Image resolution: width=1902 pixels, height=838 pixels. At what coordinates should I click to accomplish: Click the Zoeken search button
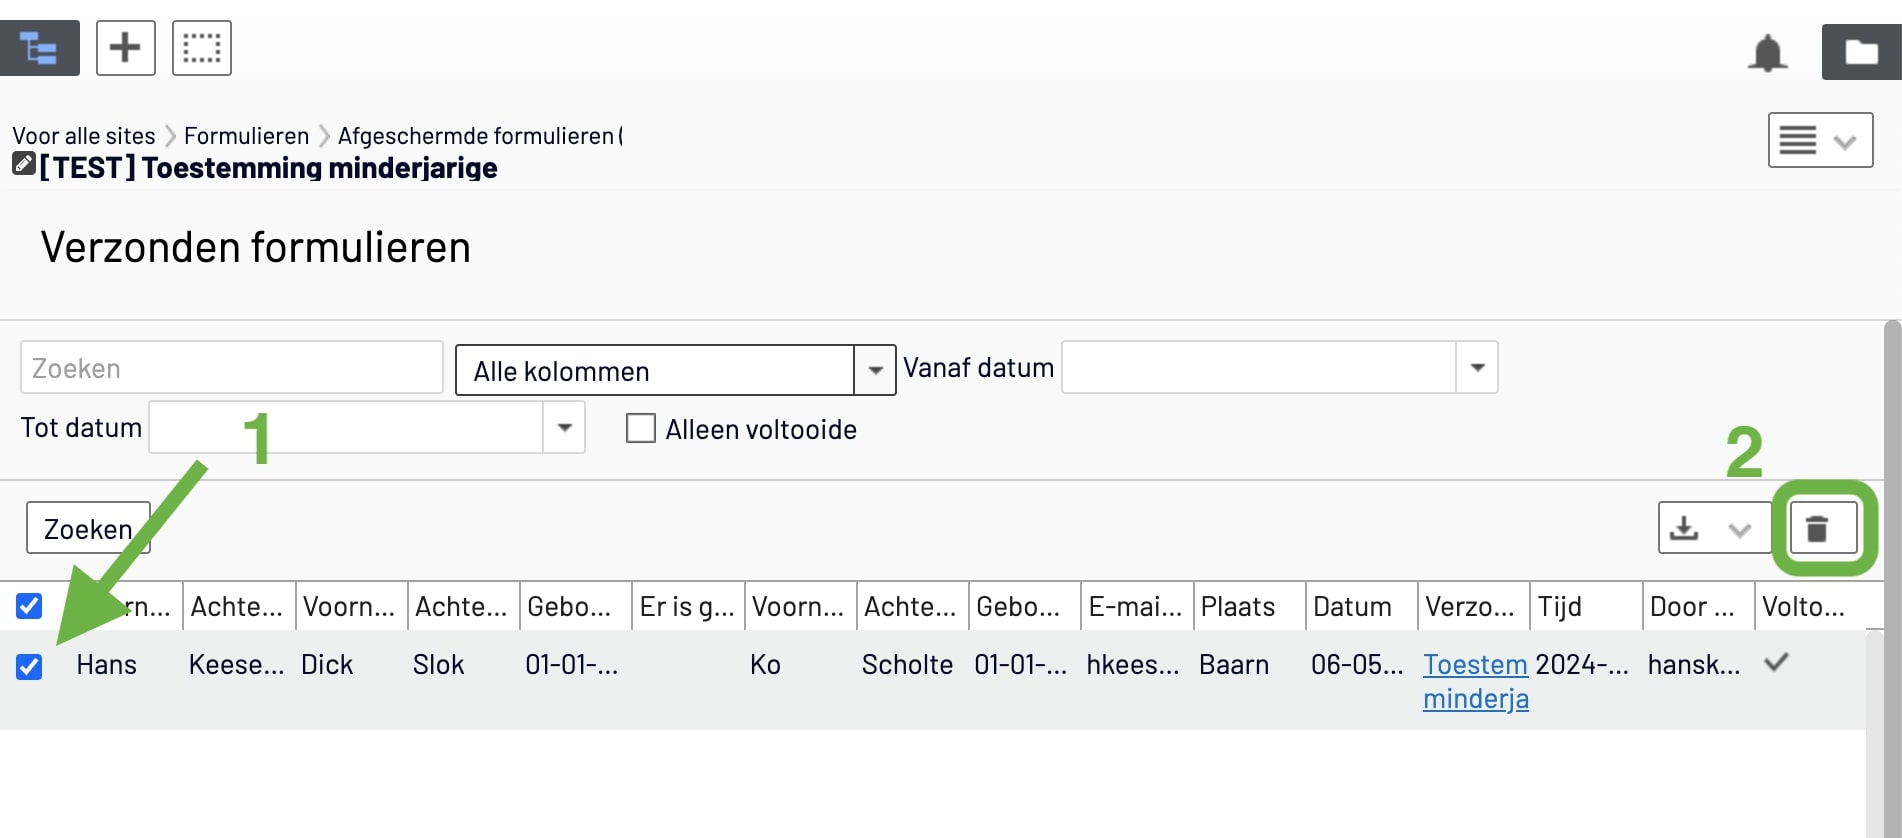click(88, 528)
